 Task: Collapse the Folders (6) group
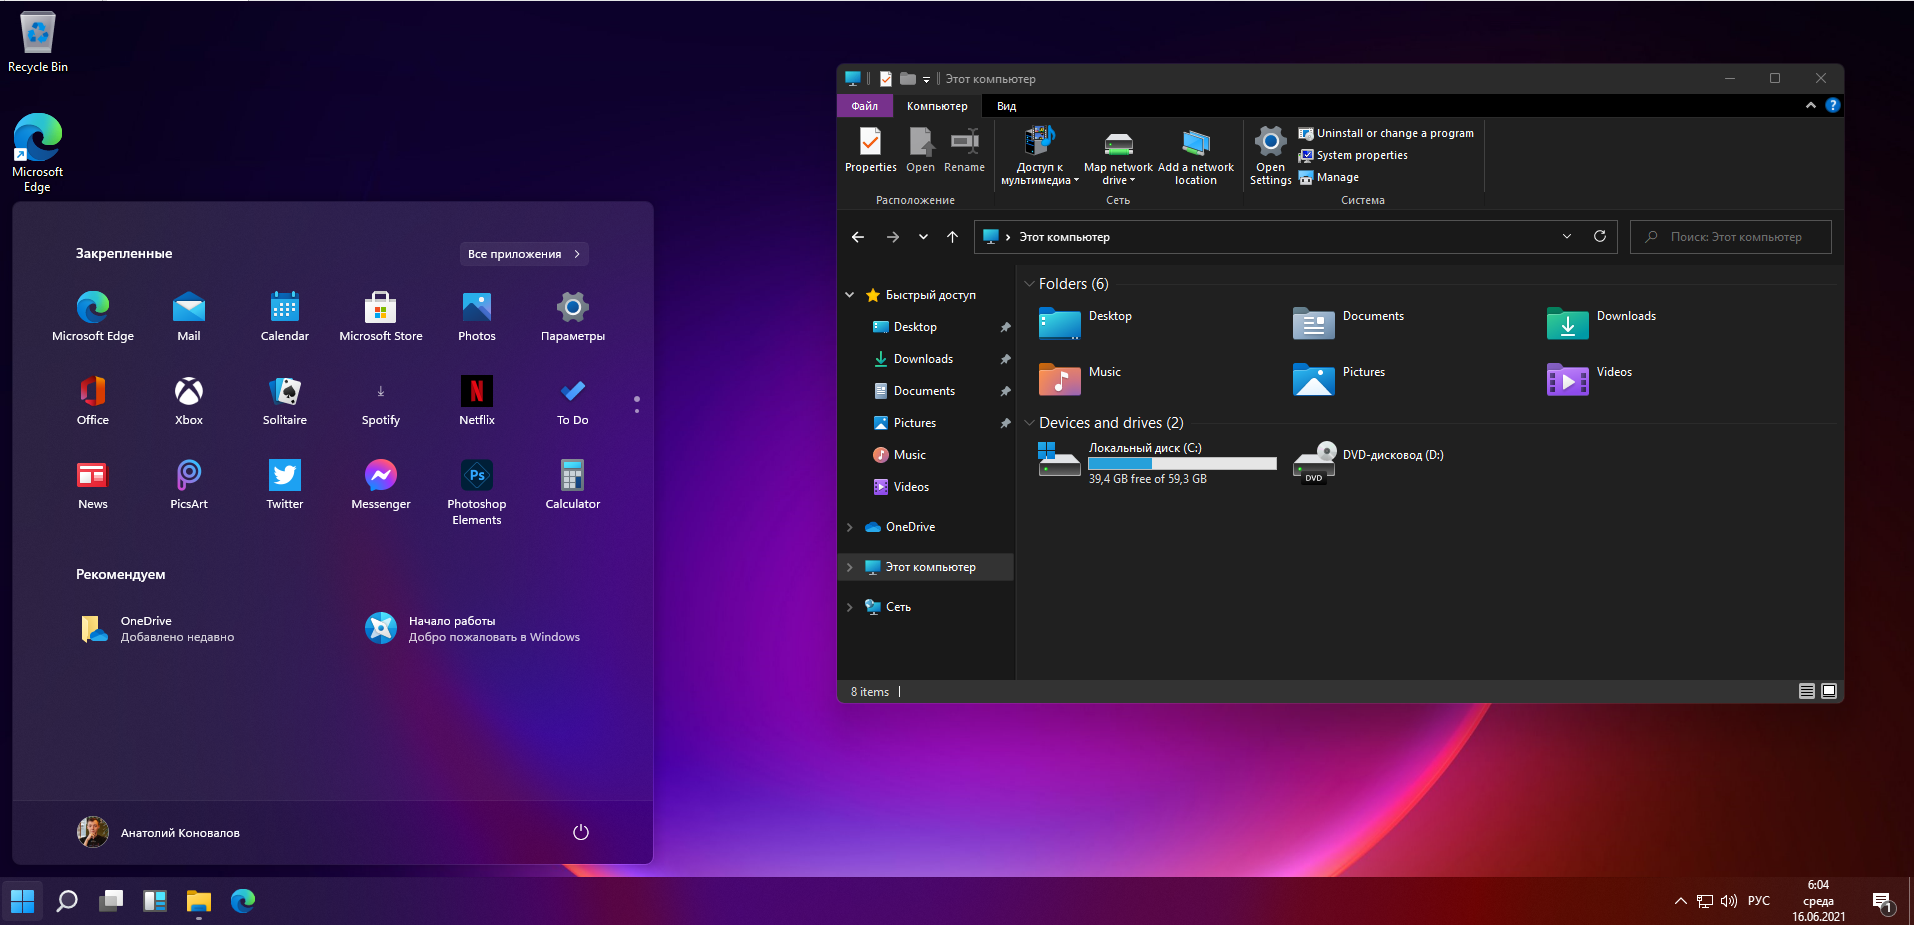(x=1029, y=284)
